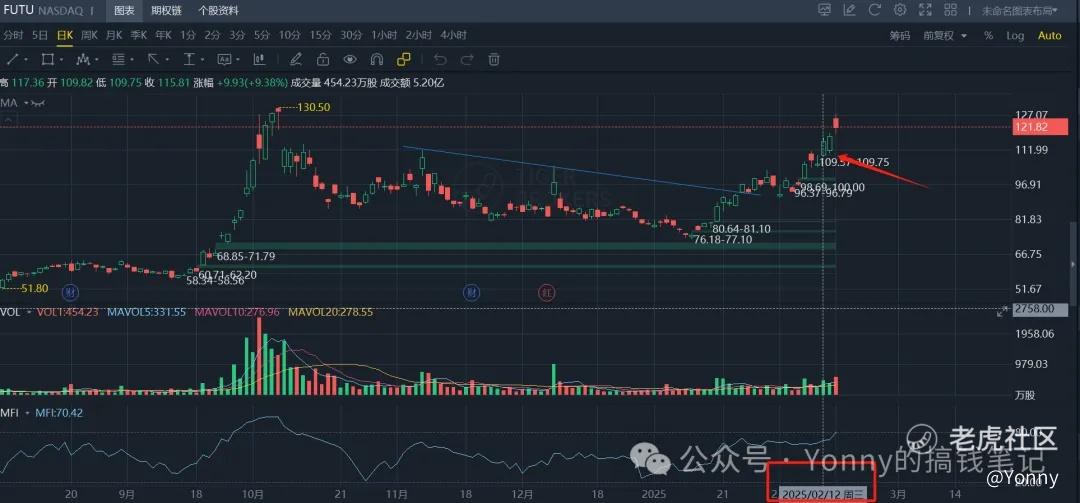Screen dimensions: 1080x503
Task: Click the 红 dividend marker near December
Action: point(548,293)
